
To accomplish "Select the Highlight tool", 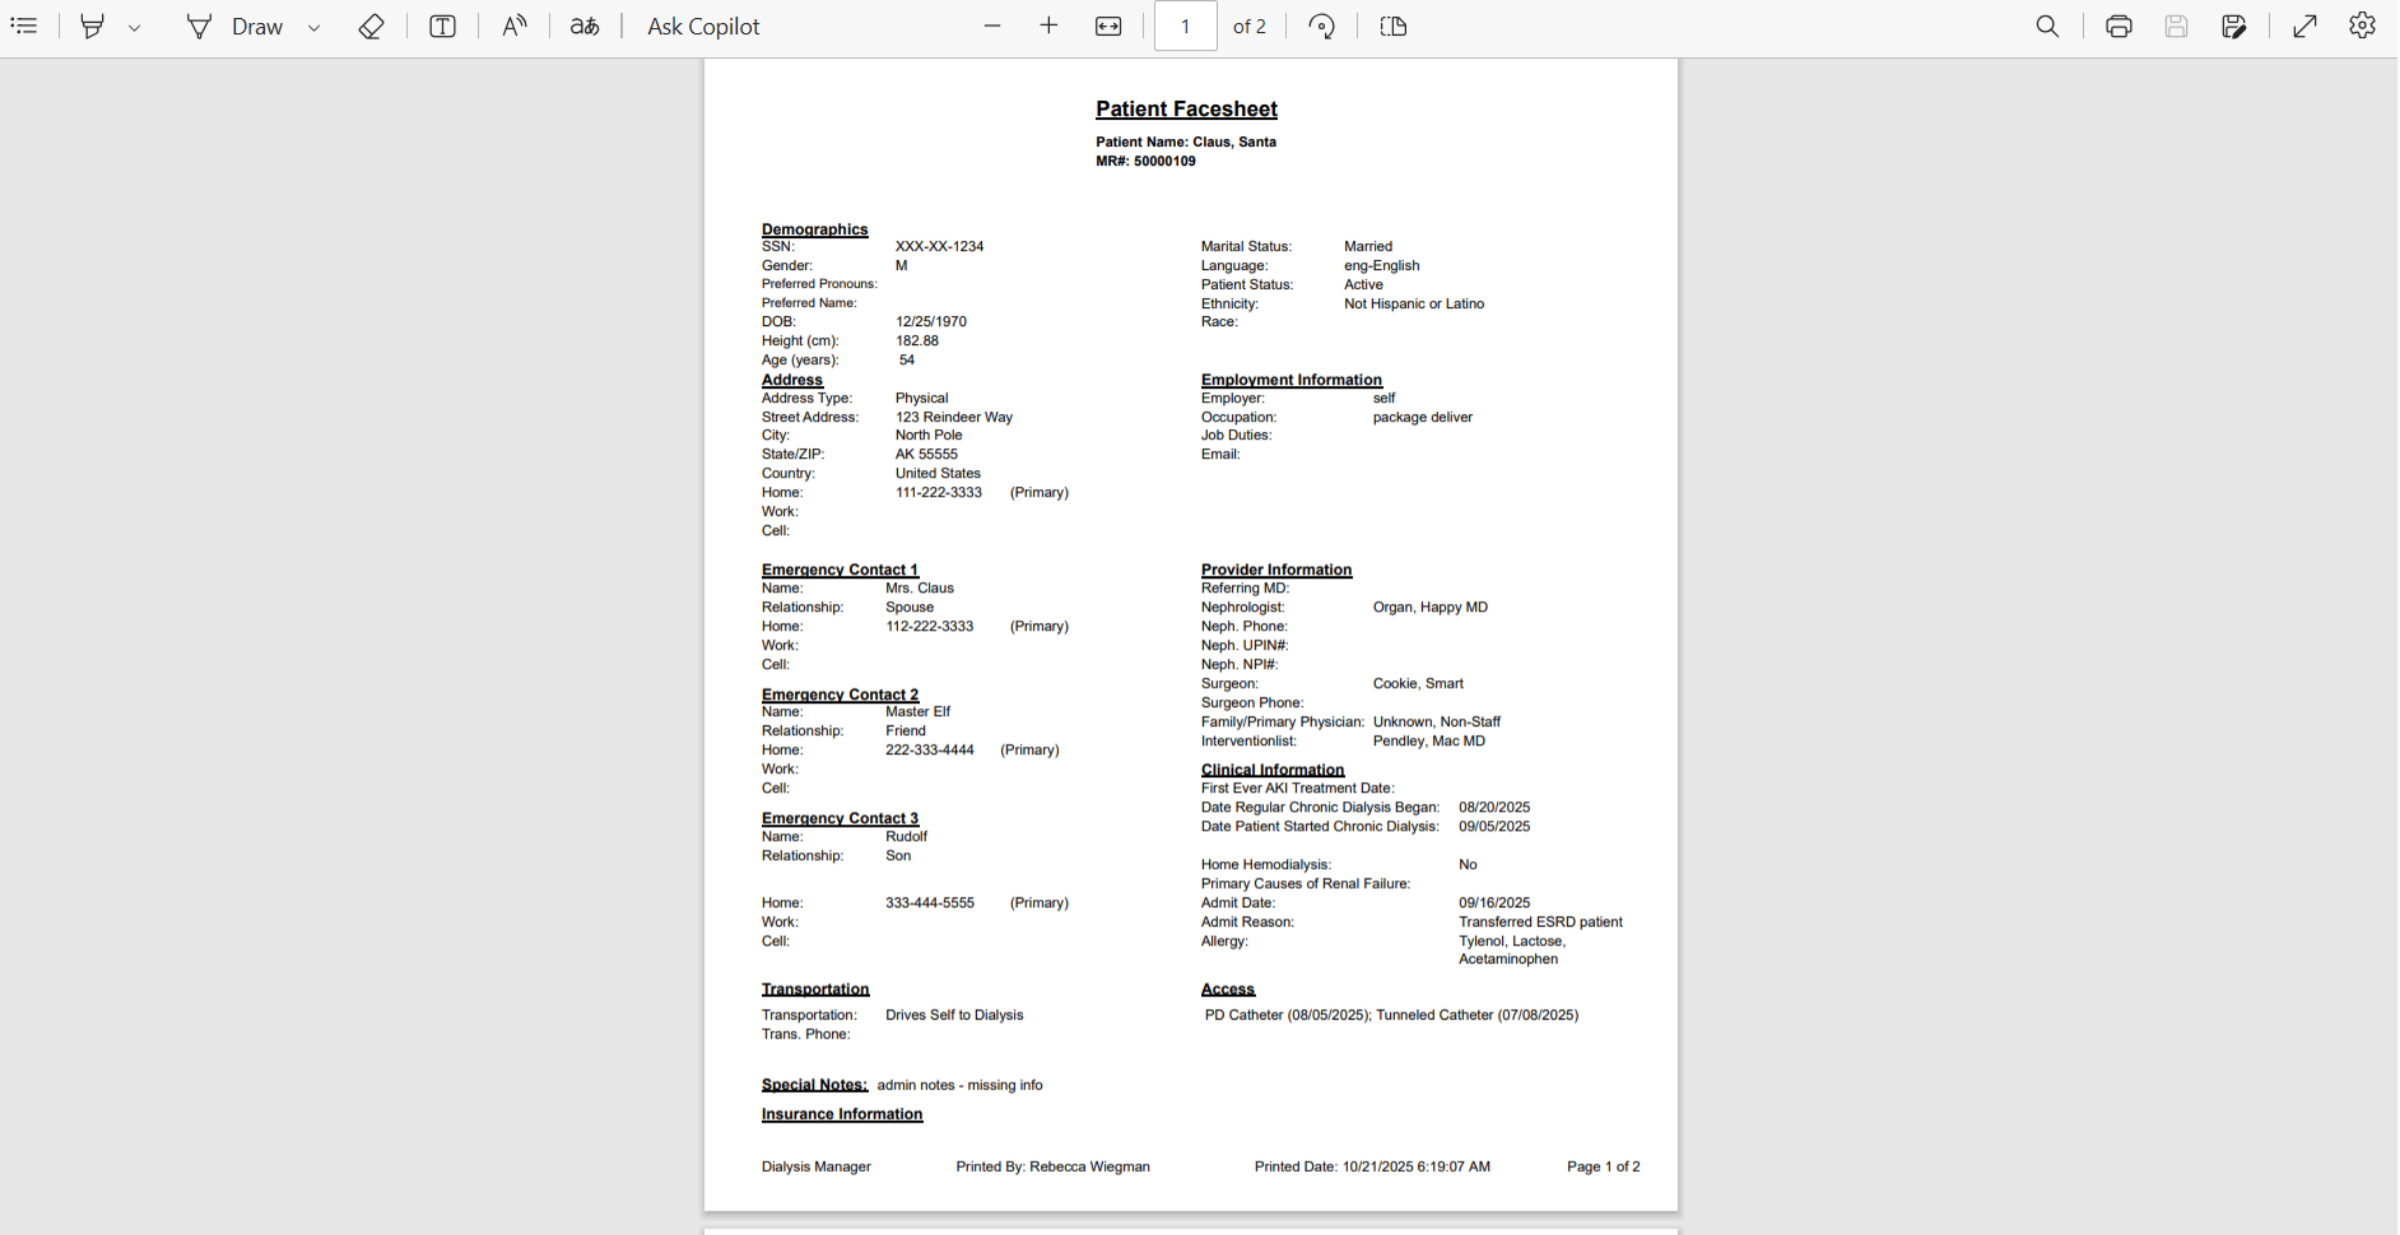I will (x=92, y=26).
